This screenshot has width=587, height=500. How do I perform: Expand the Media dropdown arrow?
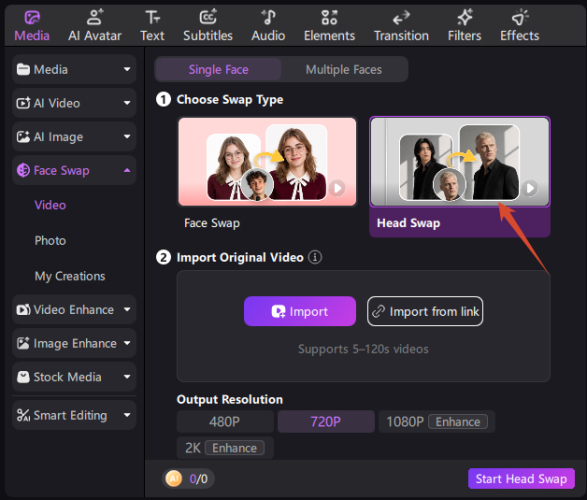point(127,69)
